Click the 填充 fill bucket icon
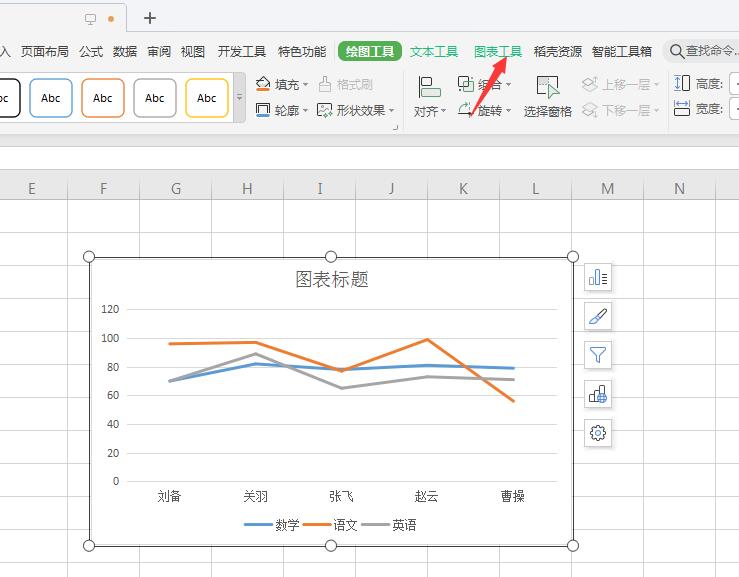The image size is (739, 577). coord(263,84)
